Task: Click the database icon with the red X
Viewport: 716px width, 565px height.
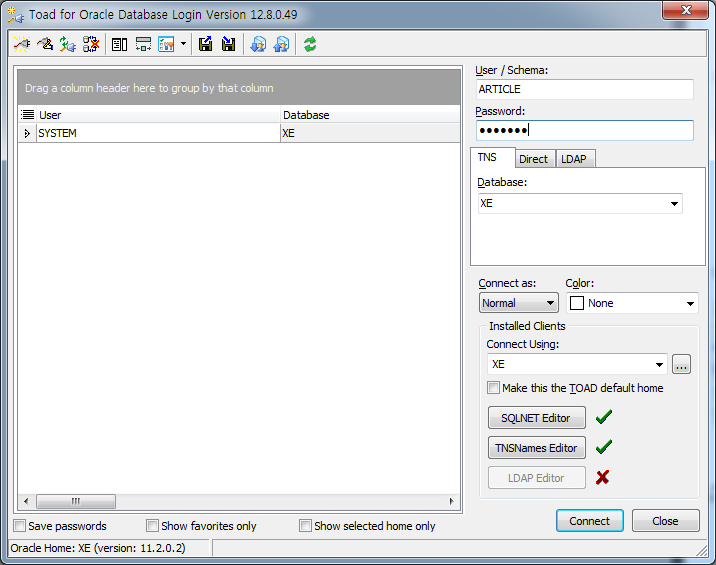Action: pos(90,44)
